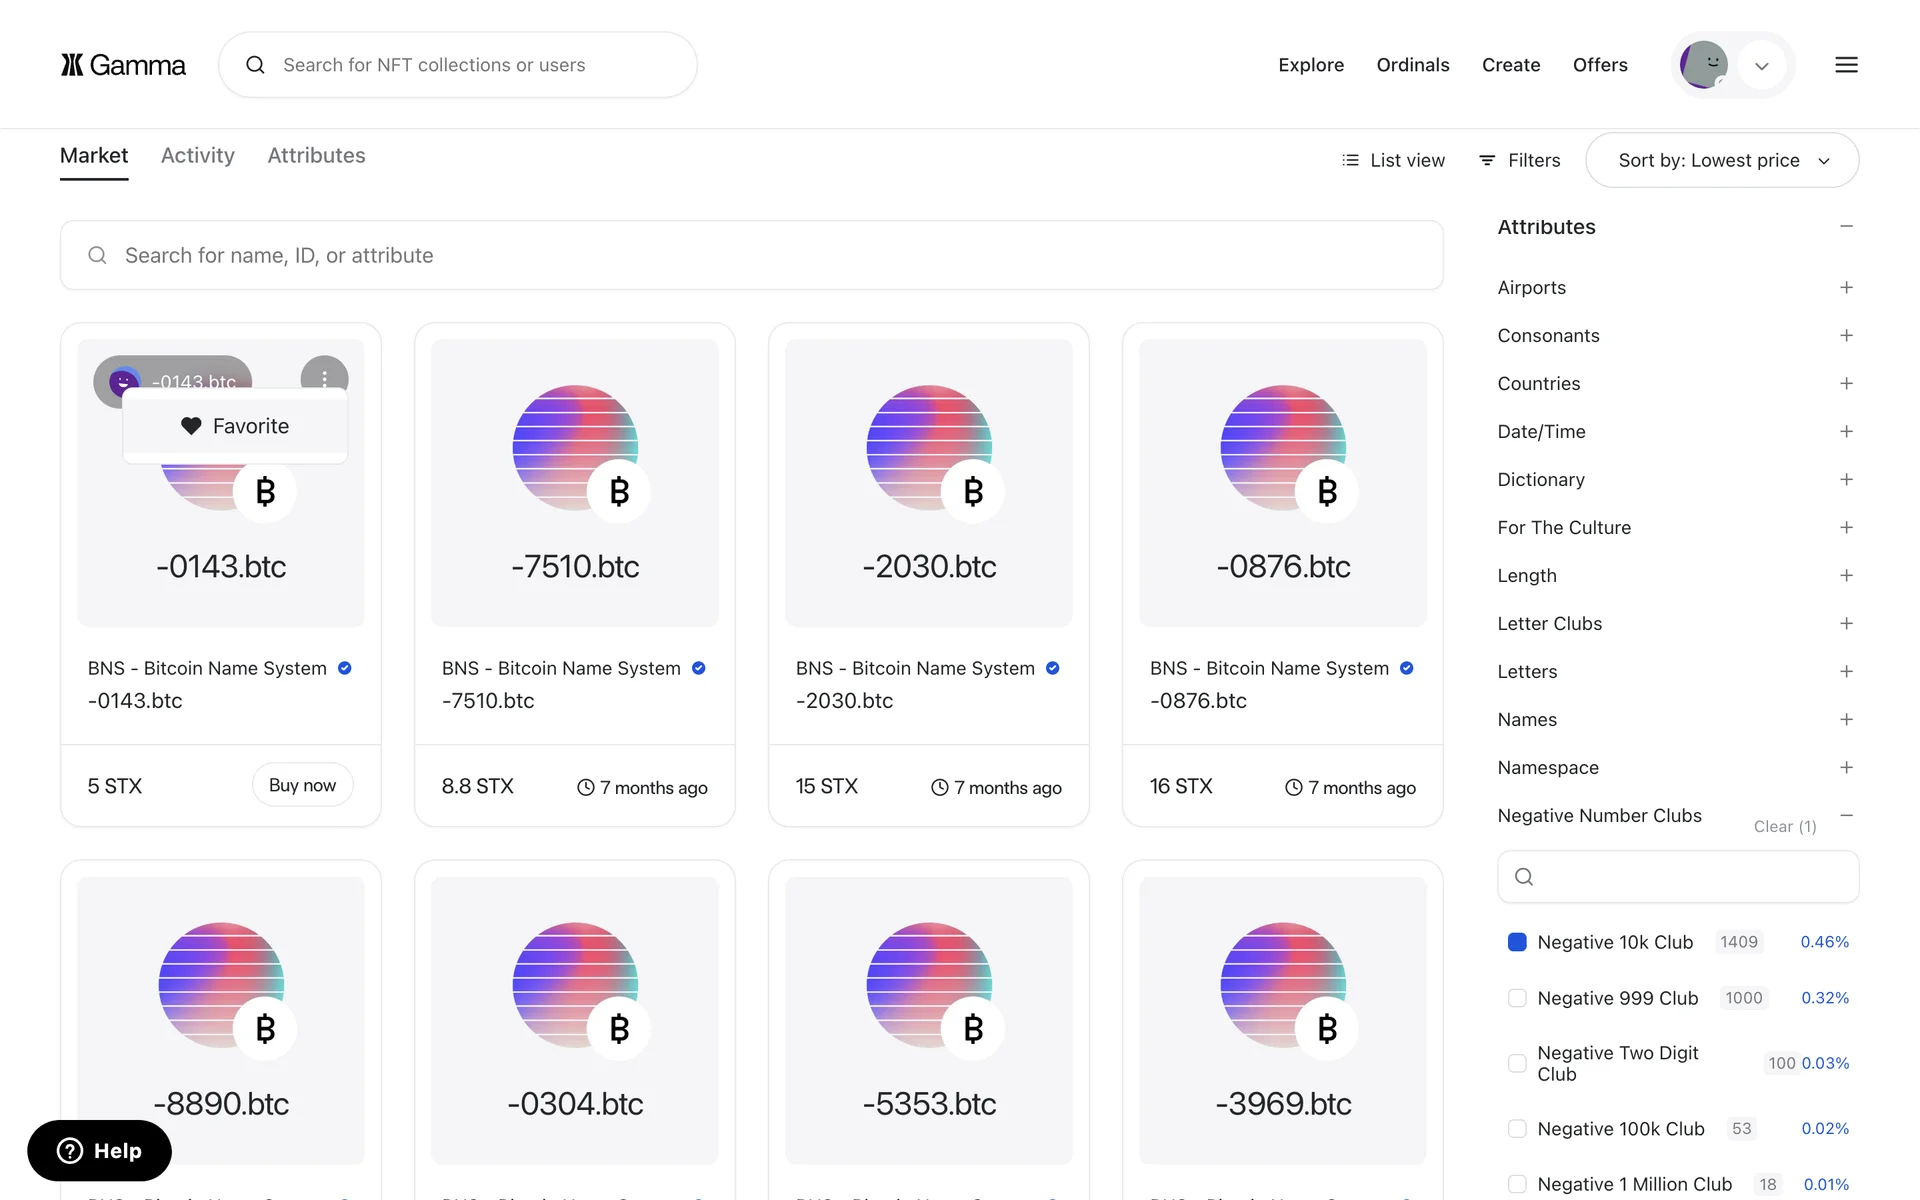Click Buy now on -0143.btc
This screenshot has height=1200, width=1920.
pyautogui.click(x=302, y=785)
